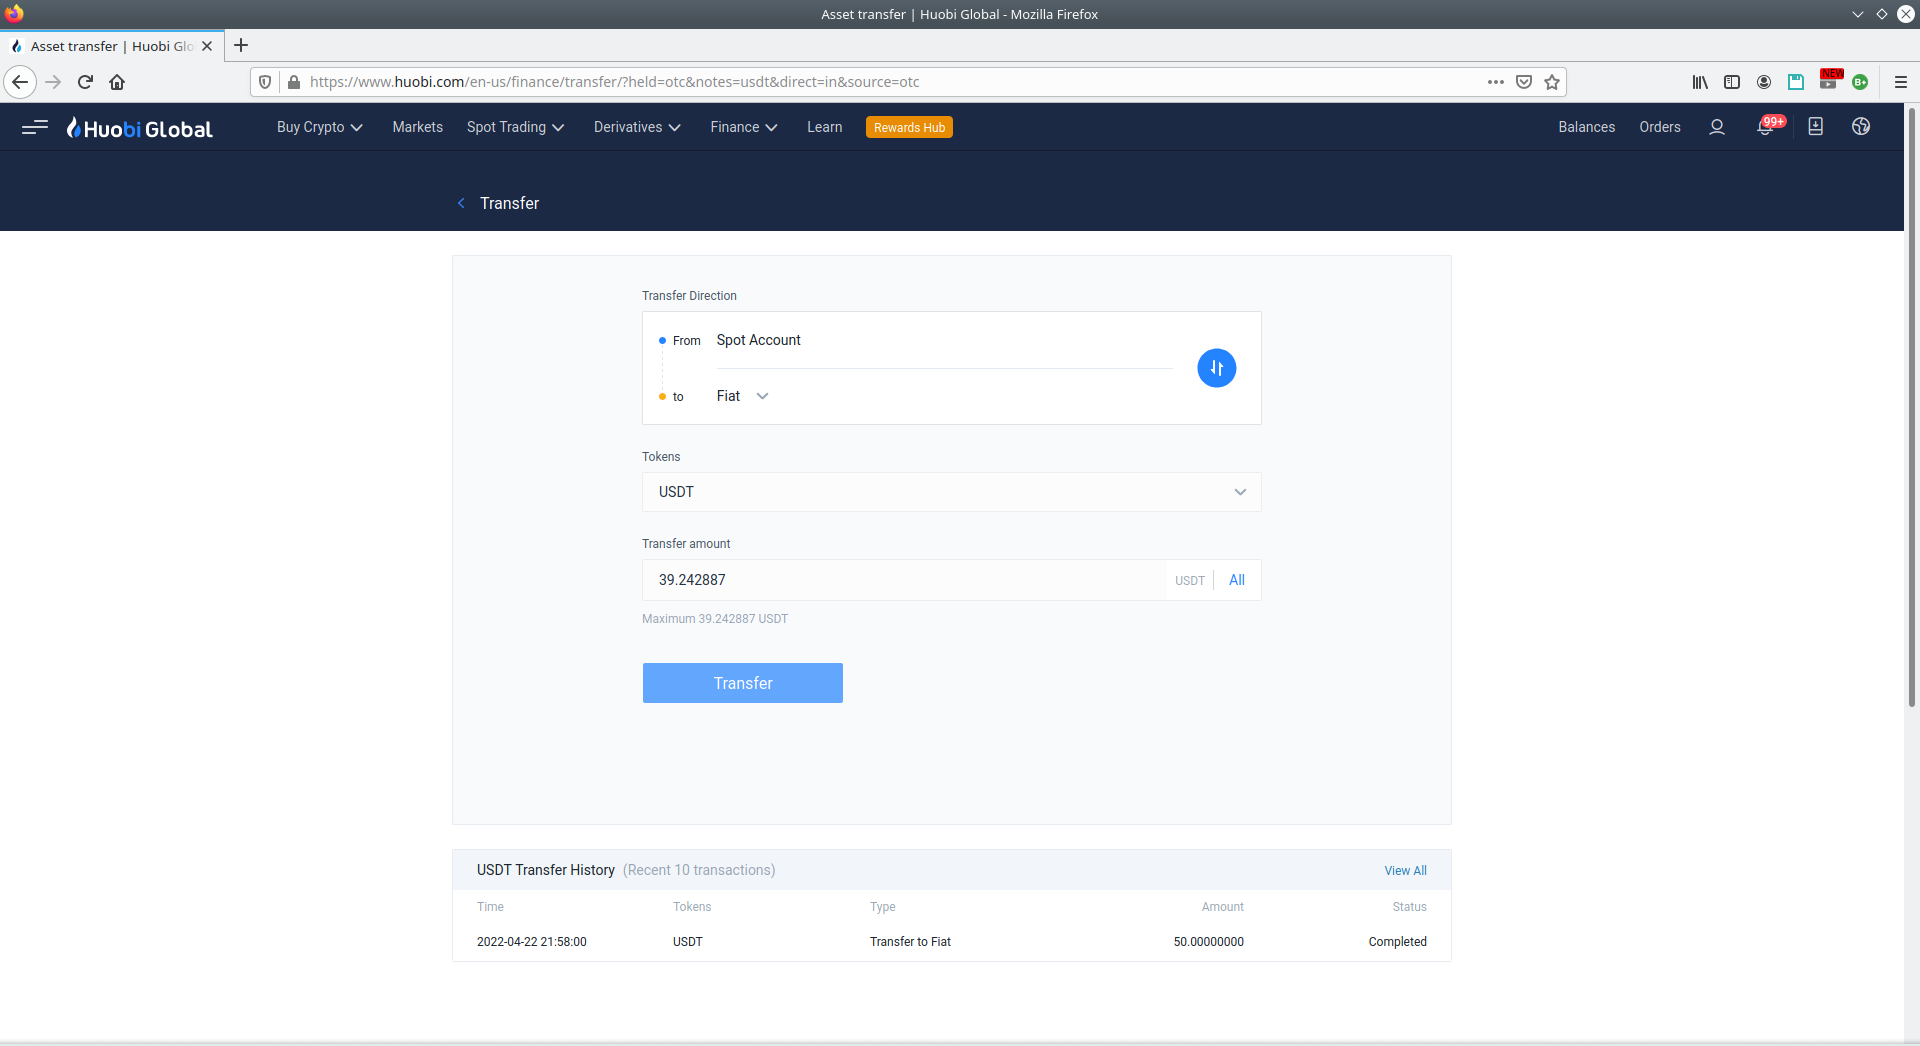Click the blue Transfer button
1920x1046 pixels.
click(743, 683)
